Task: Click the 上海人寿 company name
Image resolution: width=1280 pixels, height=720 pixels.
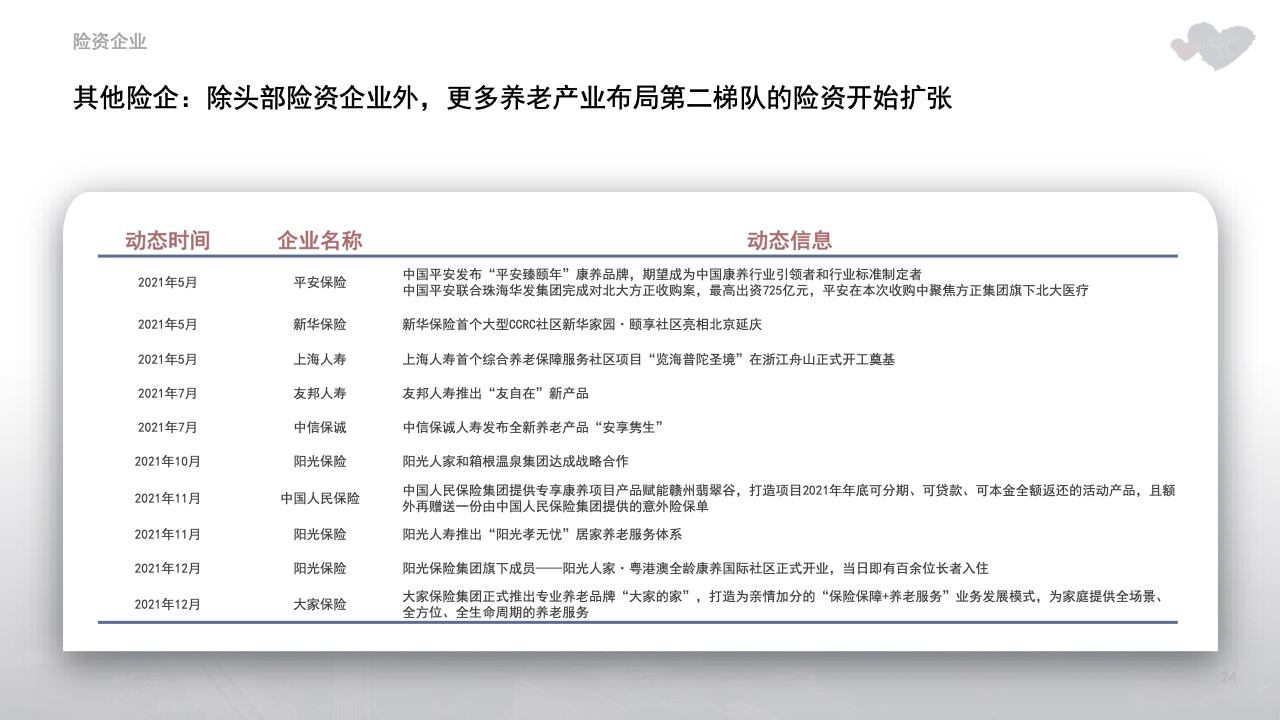Action: (320, 359)
